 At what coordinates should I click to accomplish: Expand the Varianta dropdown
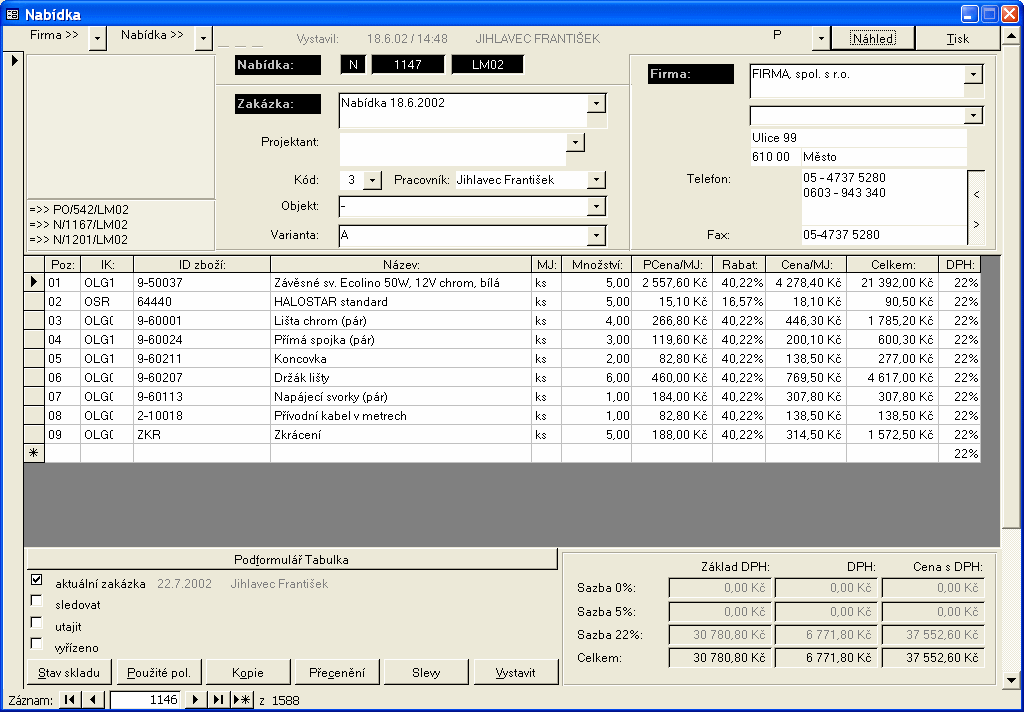click(x=596, y=235)
